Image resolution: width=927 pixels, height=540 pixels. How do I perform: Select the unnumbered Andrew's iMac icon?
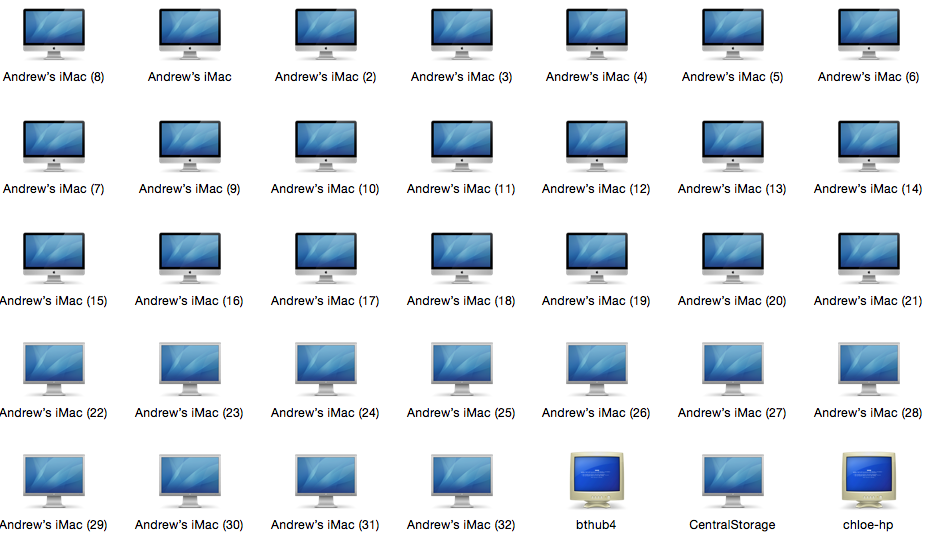point(190,34)
